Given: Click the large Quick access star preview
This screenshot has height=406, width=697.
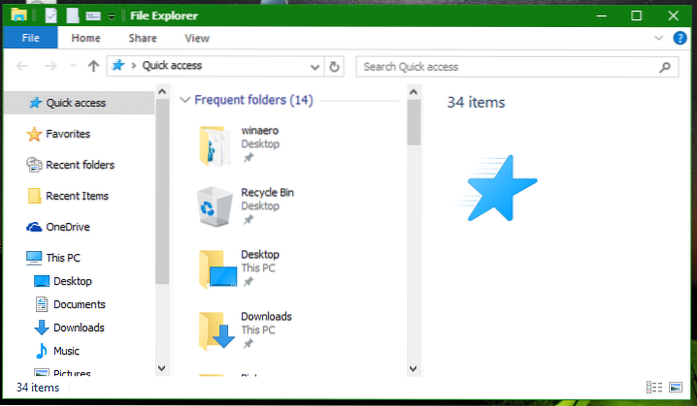Looking at the screenshot, I should click(x=498, y=188).
